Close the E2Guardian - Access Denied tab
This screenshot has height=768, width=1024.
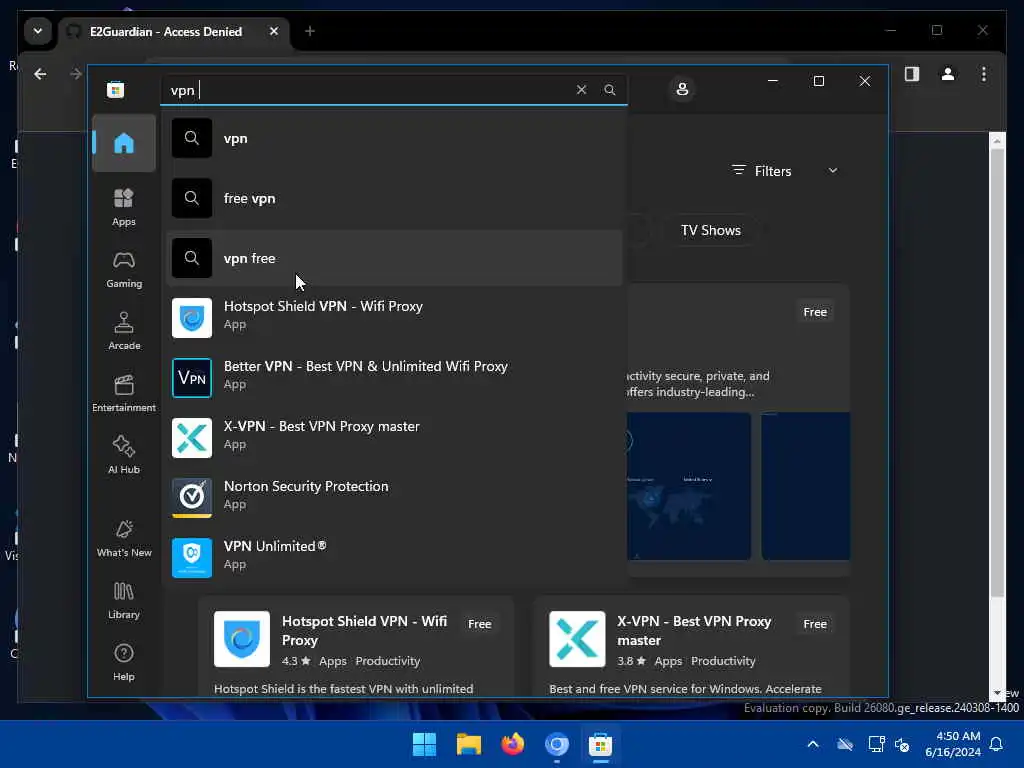pyautogui.click(x=274, y=31)
